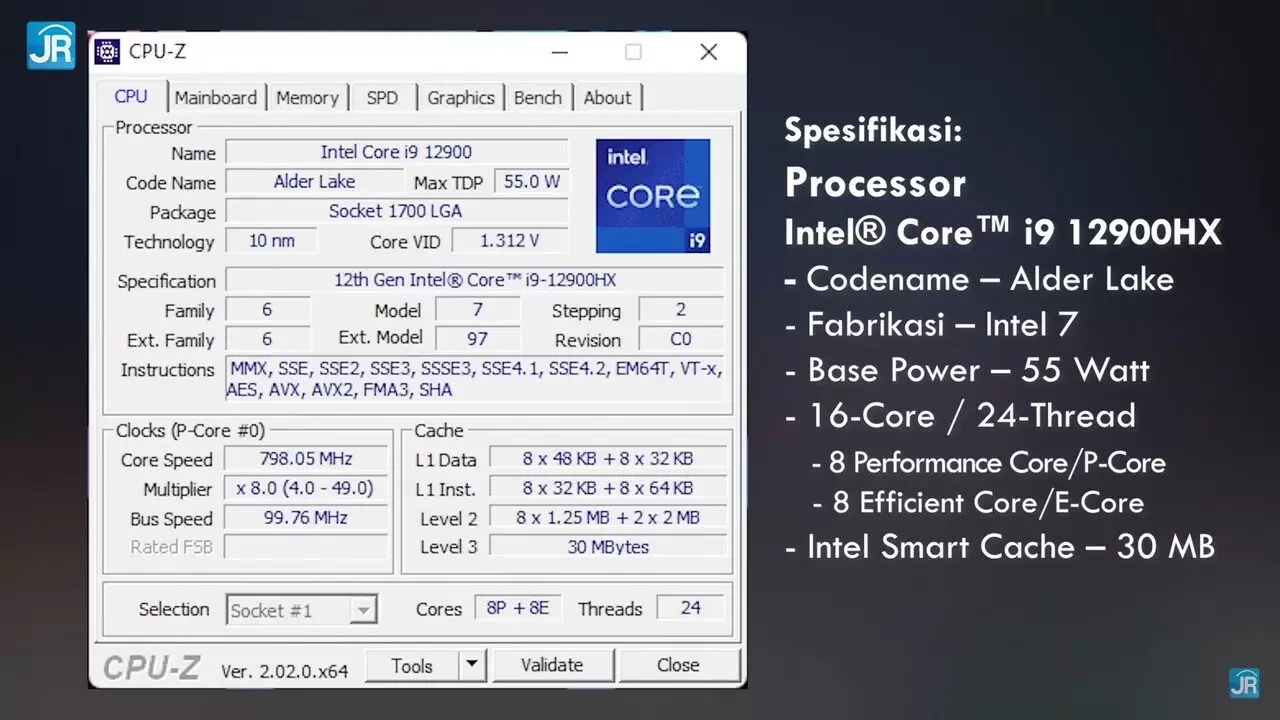Click the Rated FSB field
The image size is (1280, 720).
[x=306, y=546]
